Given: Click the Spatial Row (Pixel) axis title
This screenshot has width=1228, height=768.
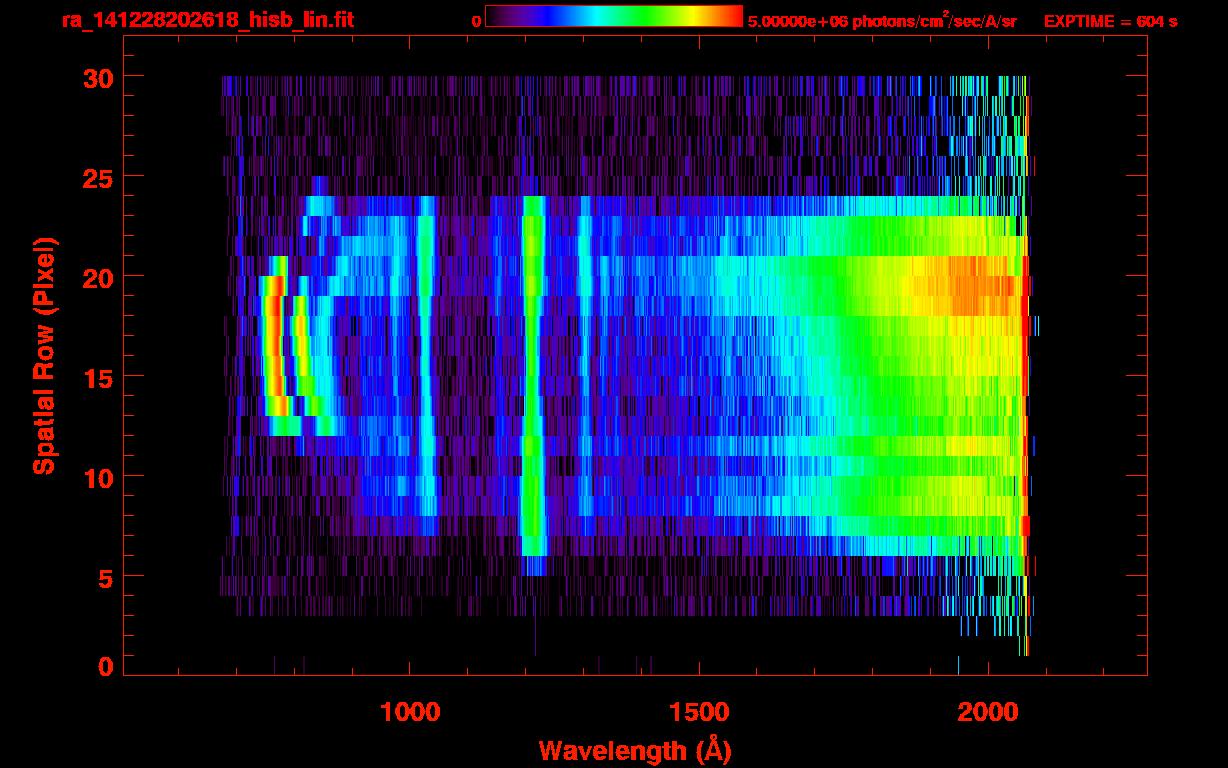Looking at the screenshot, I should 43,356.
